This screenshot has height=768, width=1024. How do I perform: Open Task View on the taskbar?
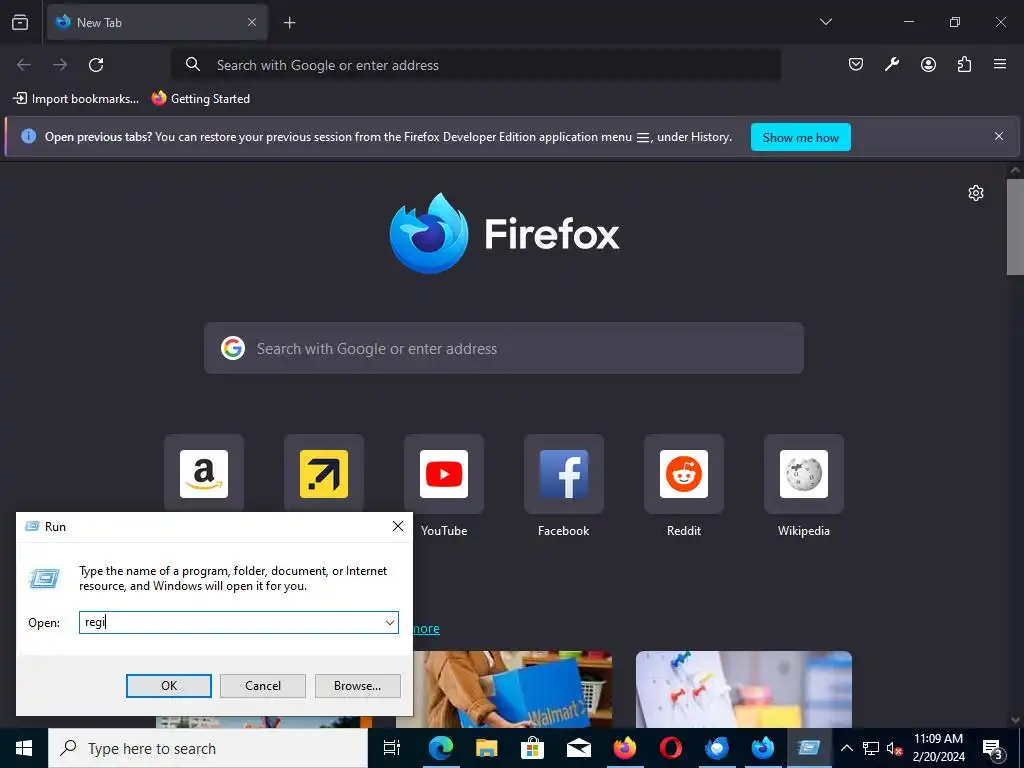392,748
